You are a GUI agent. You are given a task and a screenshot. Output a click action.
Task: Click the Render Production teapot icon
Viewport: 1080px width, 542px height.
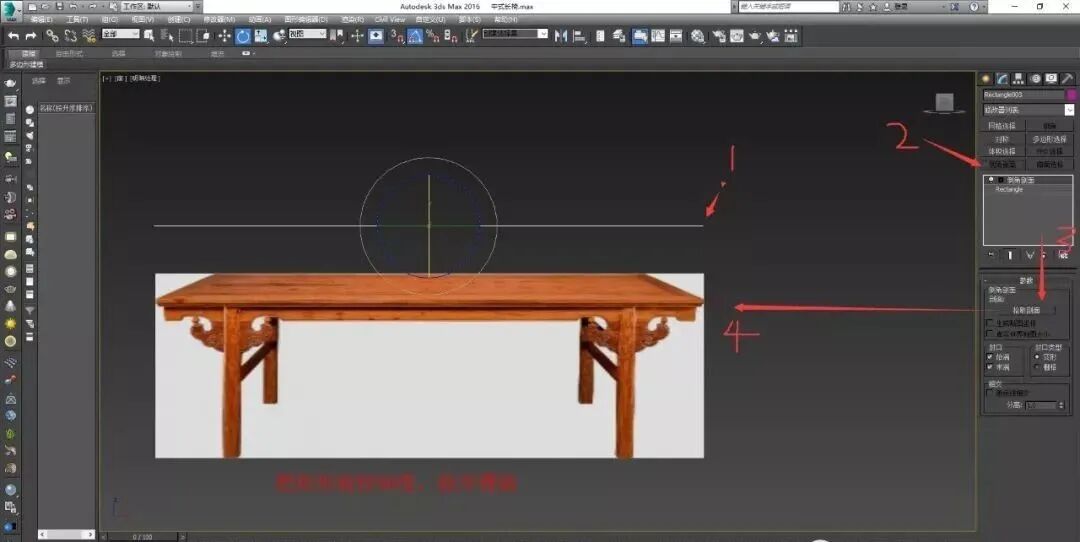pyautogui.click(x=755, y=36)
